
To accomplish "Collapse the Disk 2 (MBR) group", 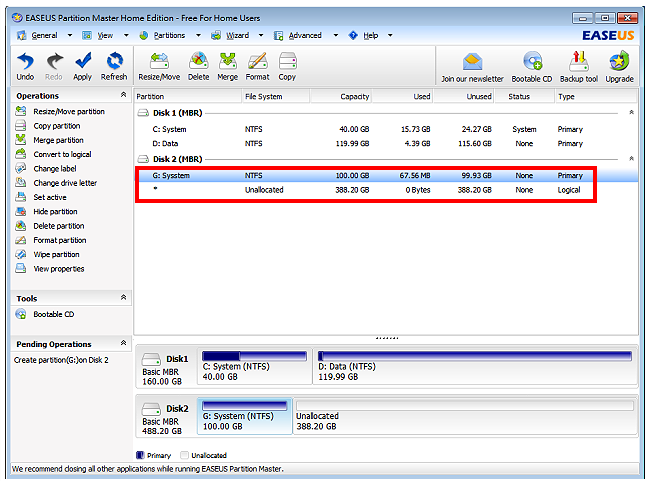I will click(x=631, y=159).
